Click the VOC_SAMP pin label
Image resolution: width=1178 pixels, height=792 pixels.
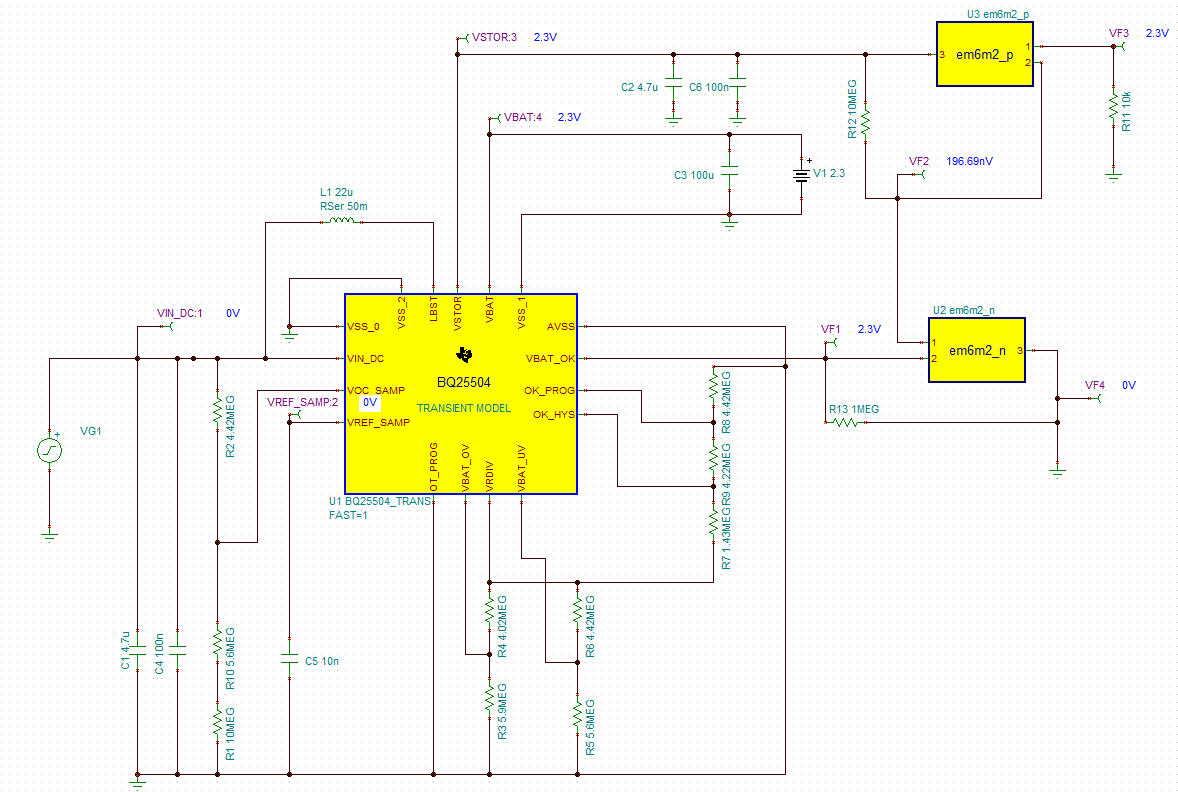[376, 390]
